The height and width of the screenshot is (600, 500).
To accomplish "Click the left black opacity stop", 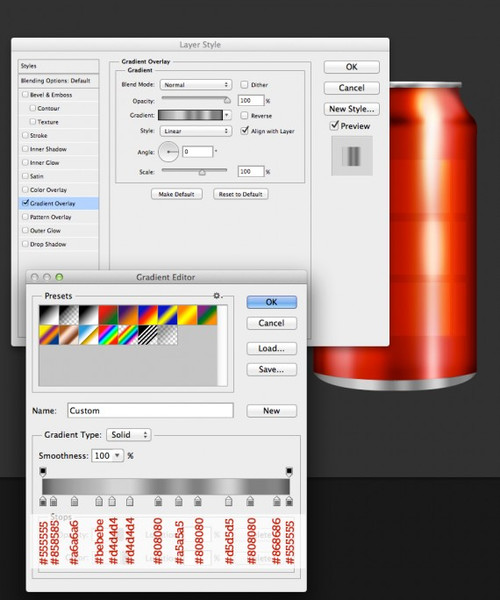I will [x=43, y=471].
